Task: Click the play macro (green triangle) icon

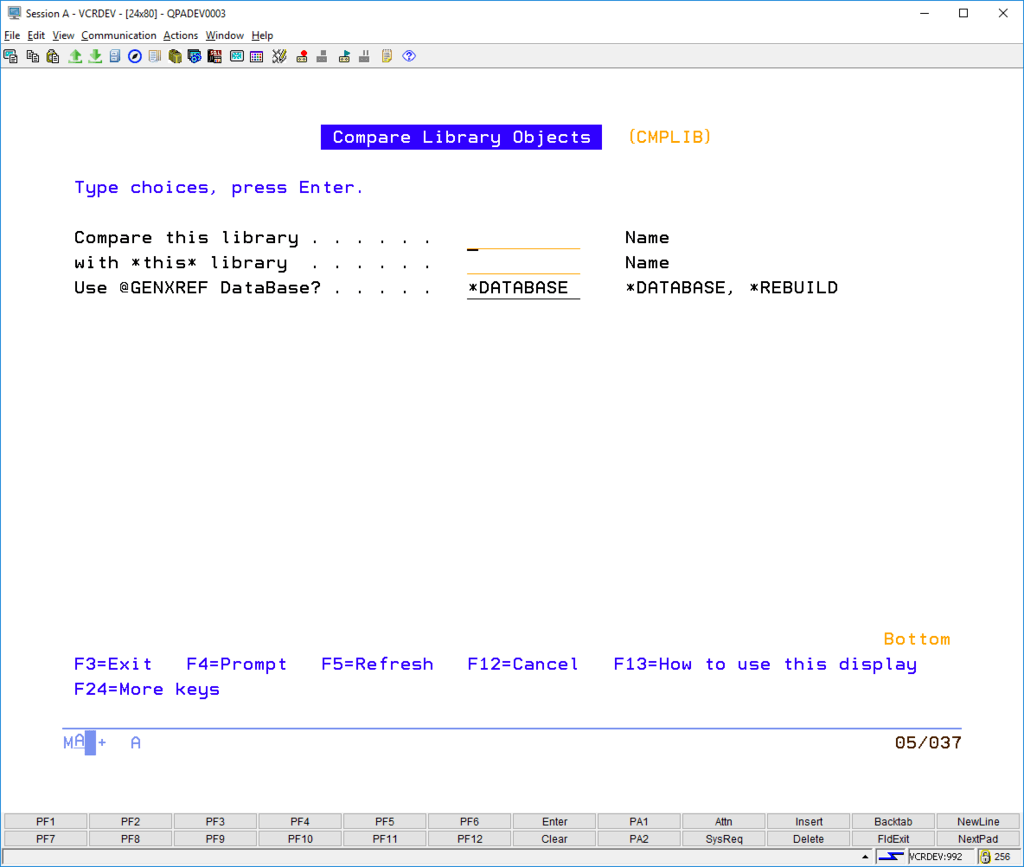Action: point(344,56)
